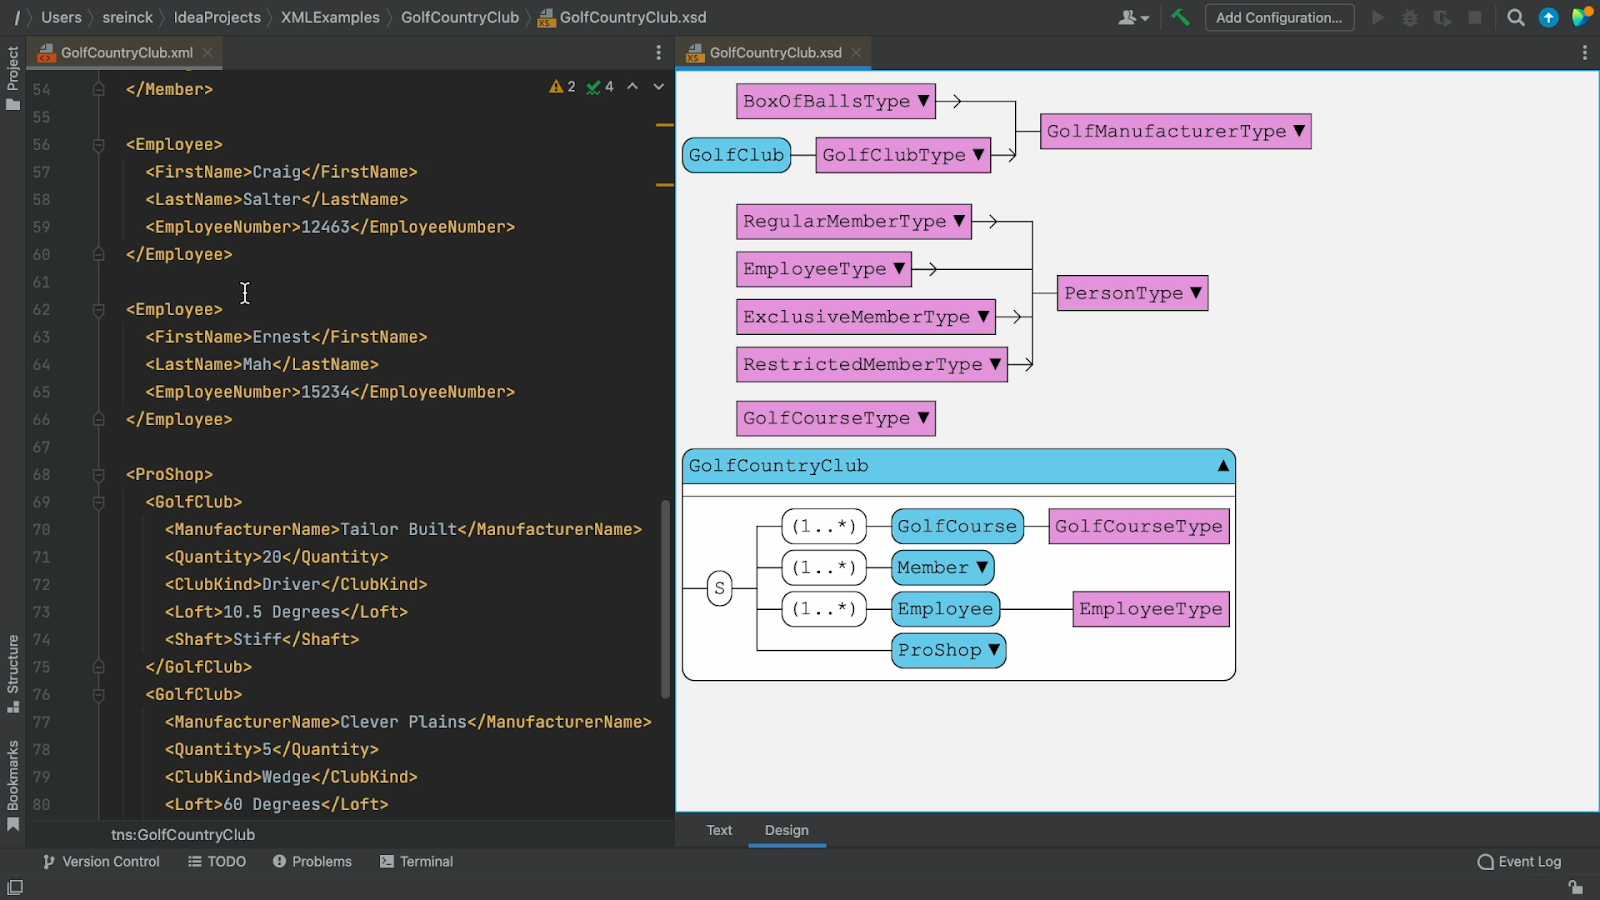Click the IDE update arrow icon
This screenshot has width=1600, height=900.
[1548, 17]
